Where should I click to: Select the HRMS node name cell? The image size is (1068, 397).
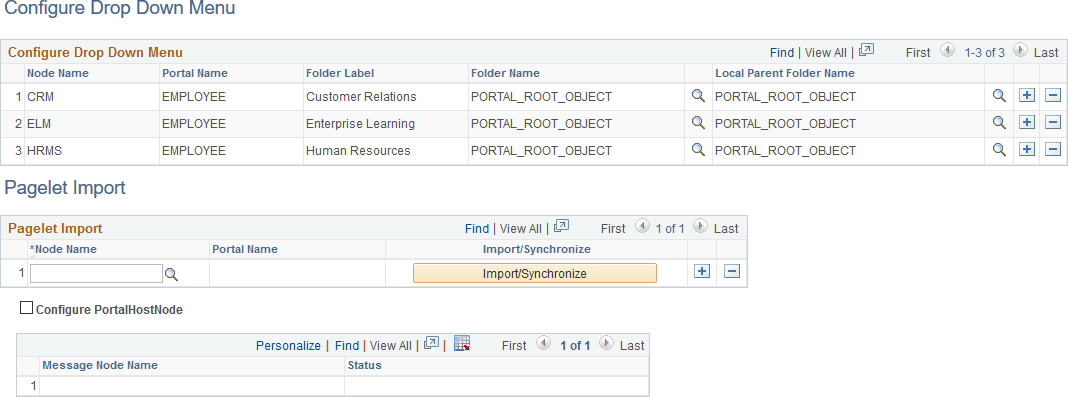point(44,150)
